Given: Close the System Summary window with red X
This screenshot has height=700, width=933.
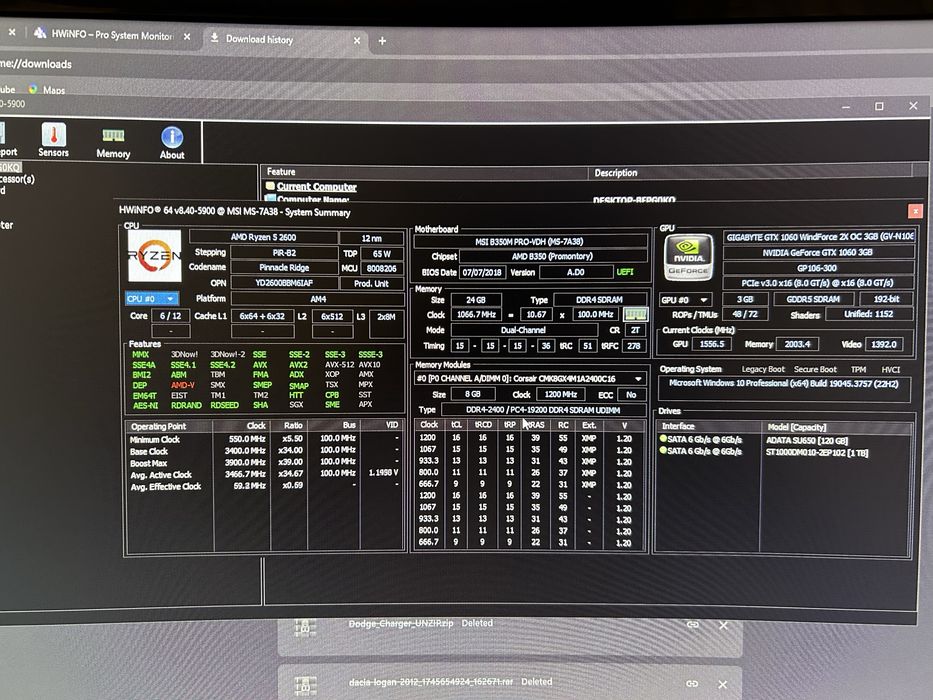Looking at the screenshot, I should 915,211.
